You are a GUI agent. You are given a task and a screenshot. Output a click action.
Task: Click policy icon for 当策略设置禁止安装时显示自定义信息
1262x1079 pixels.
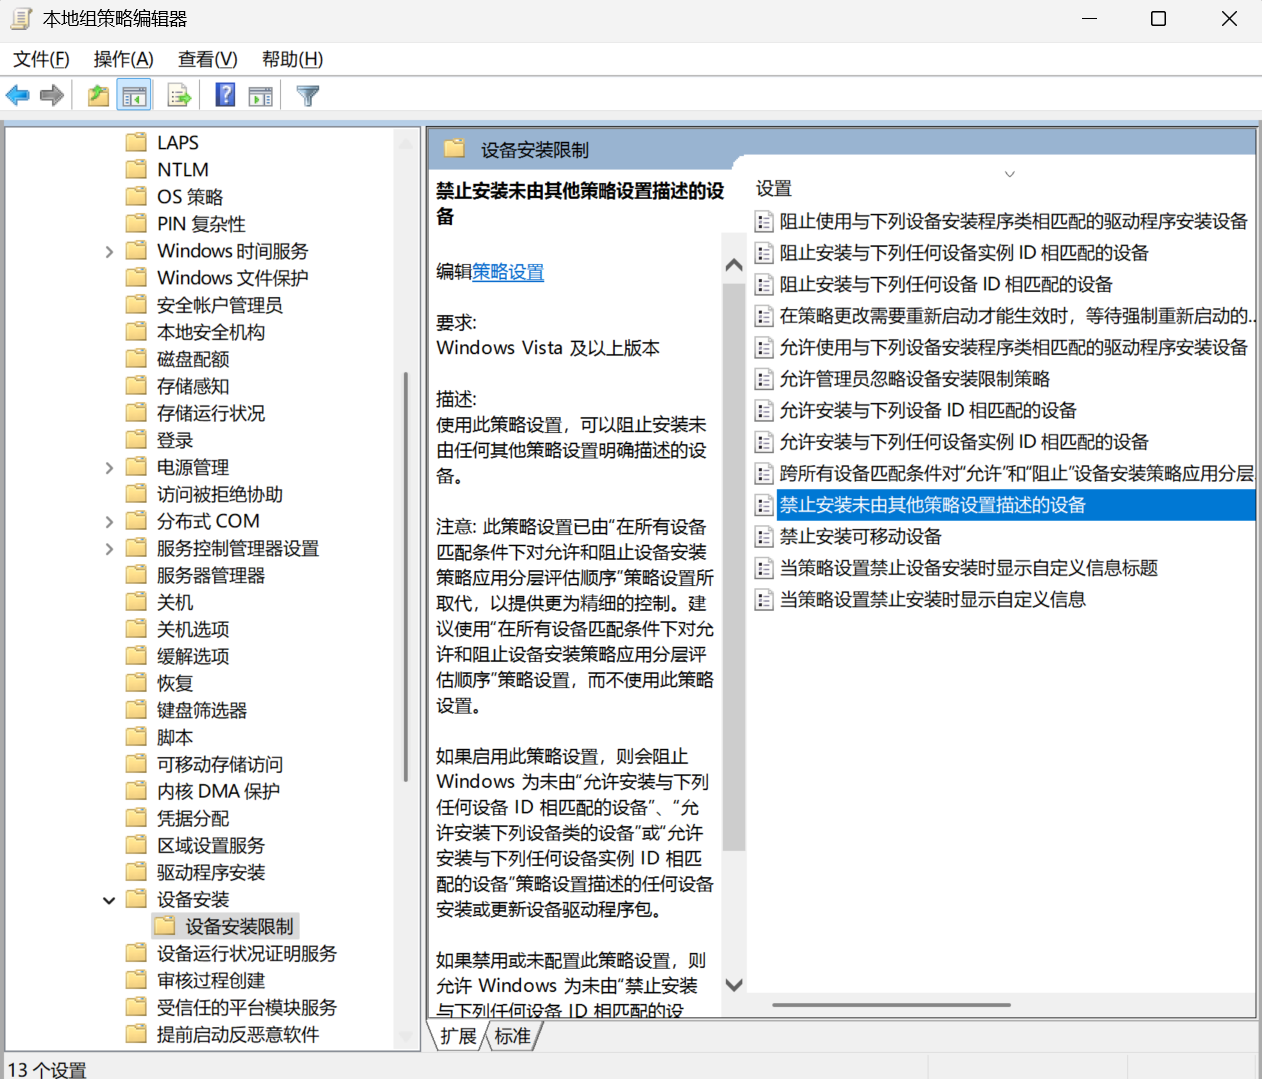click(x=764, y=600)
